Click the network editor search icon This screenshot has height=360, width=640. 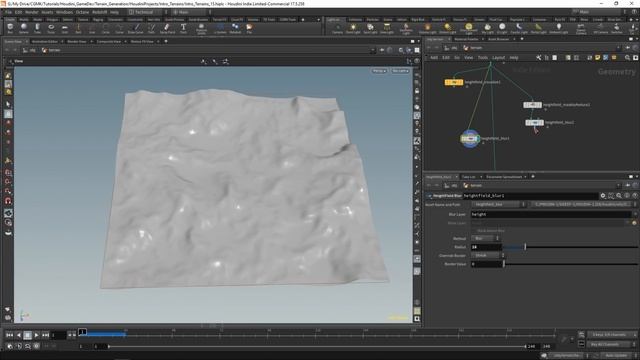pos(627,58)
